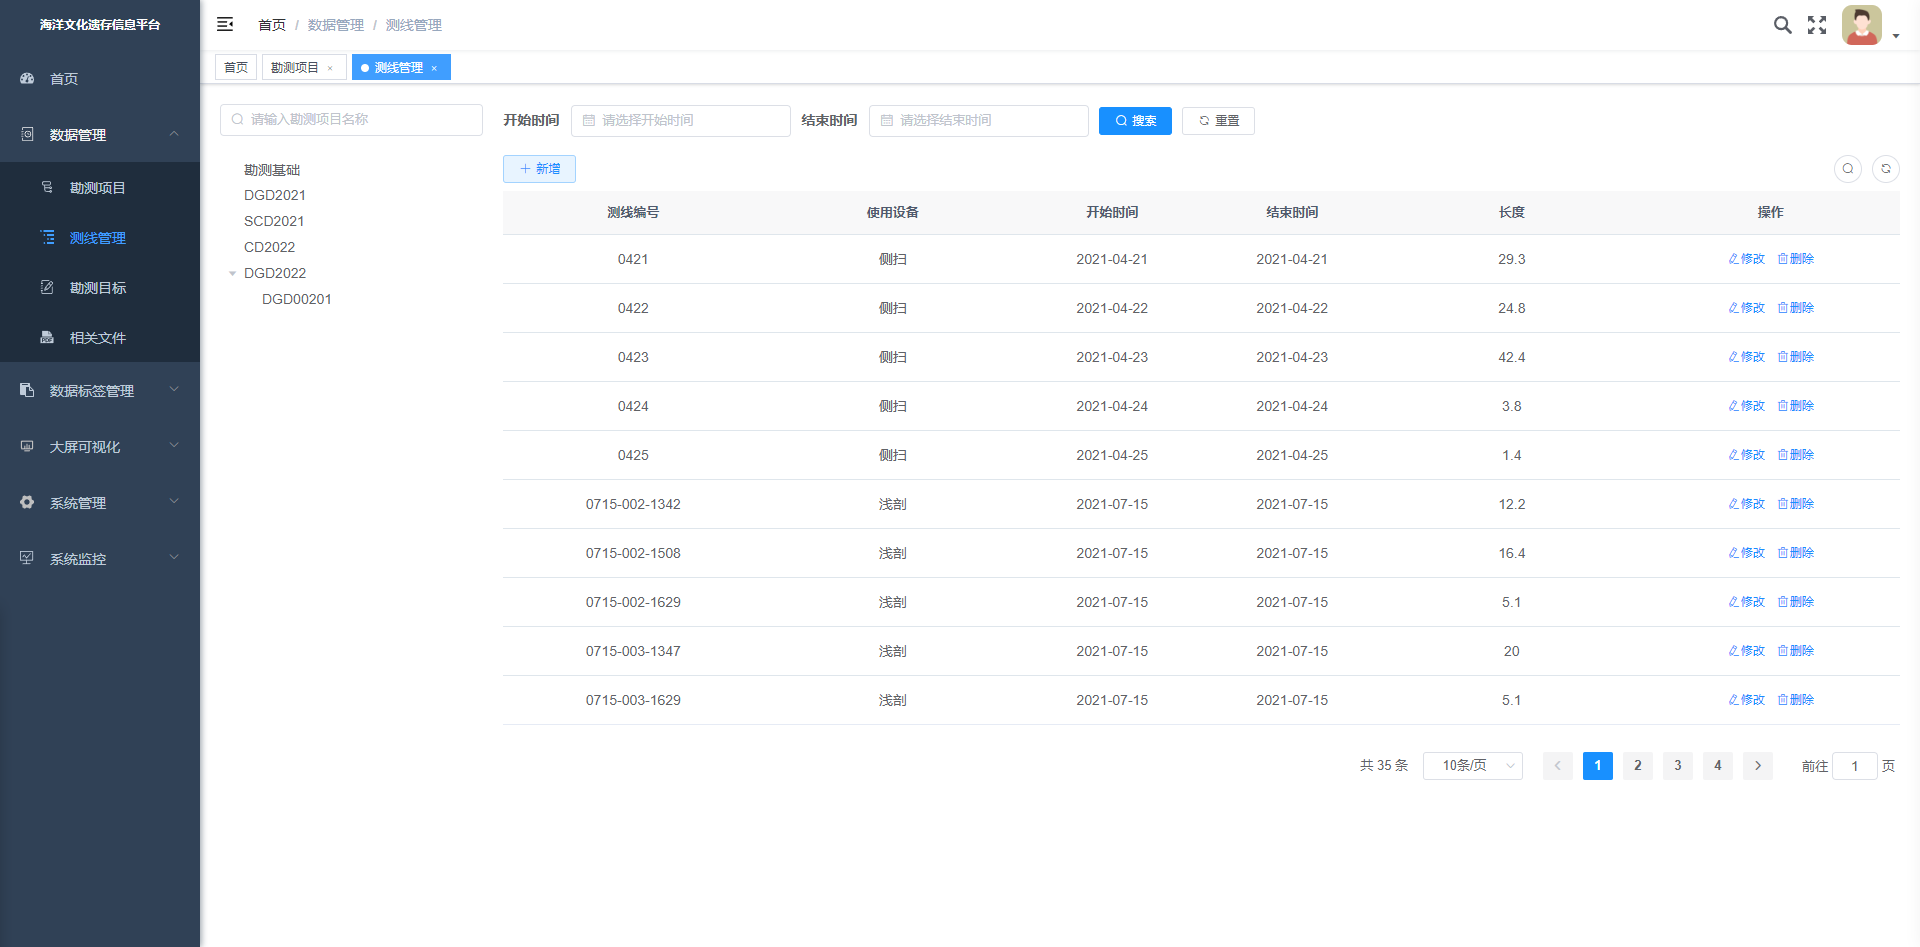Image resolution: width=1920 pixels, height=947 pixels.
Task: Edit row 0425 via 修改
Action: (1747, 455)
